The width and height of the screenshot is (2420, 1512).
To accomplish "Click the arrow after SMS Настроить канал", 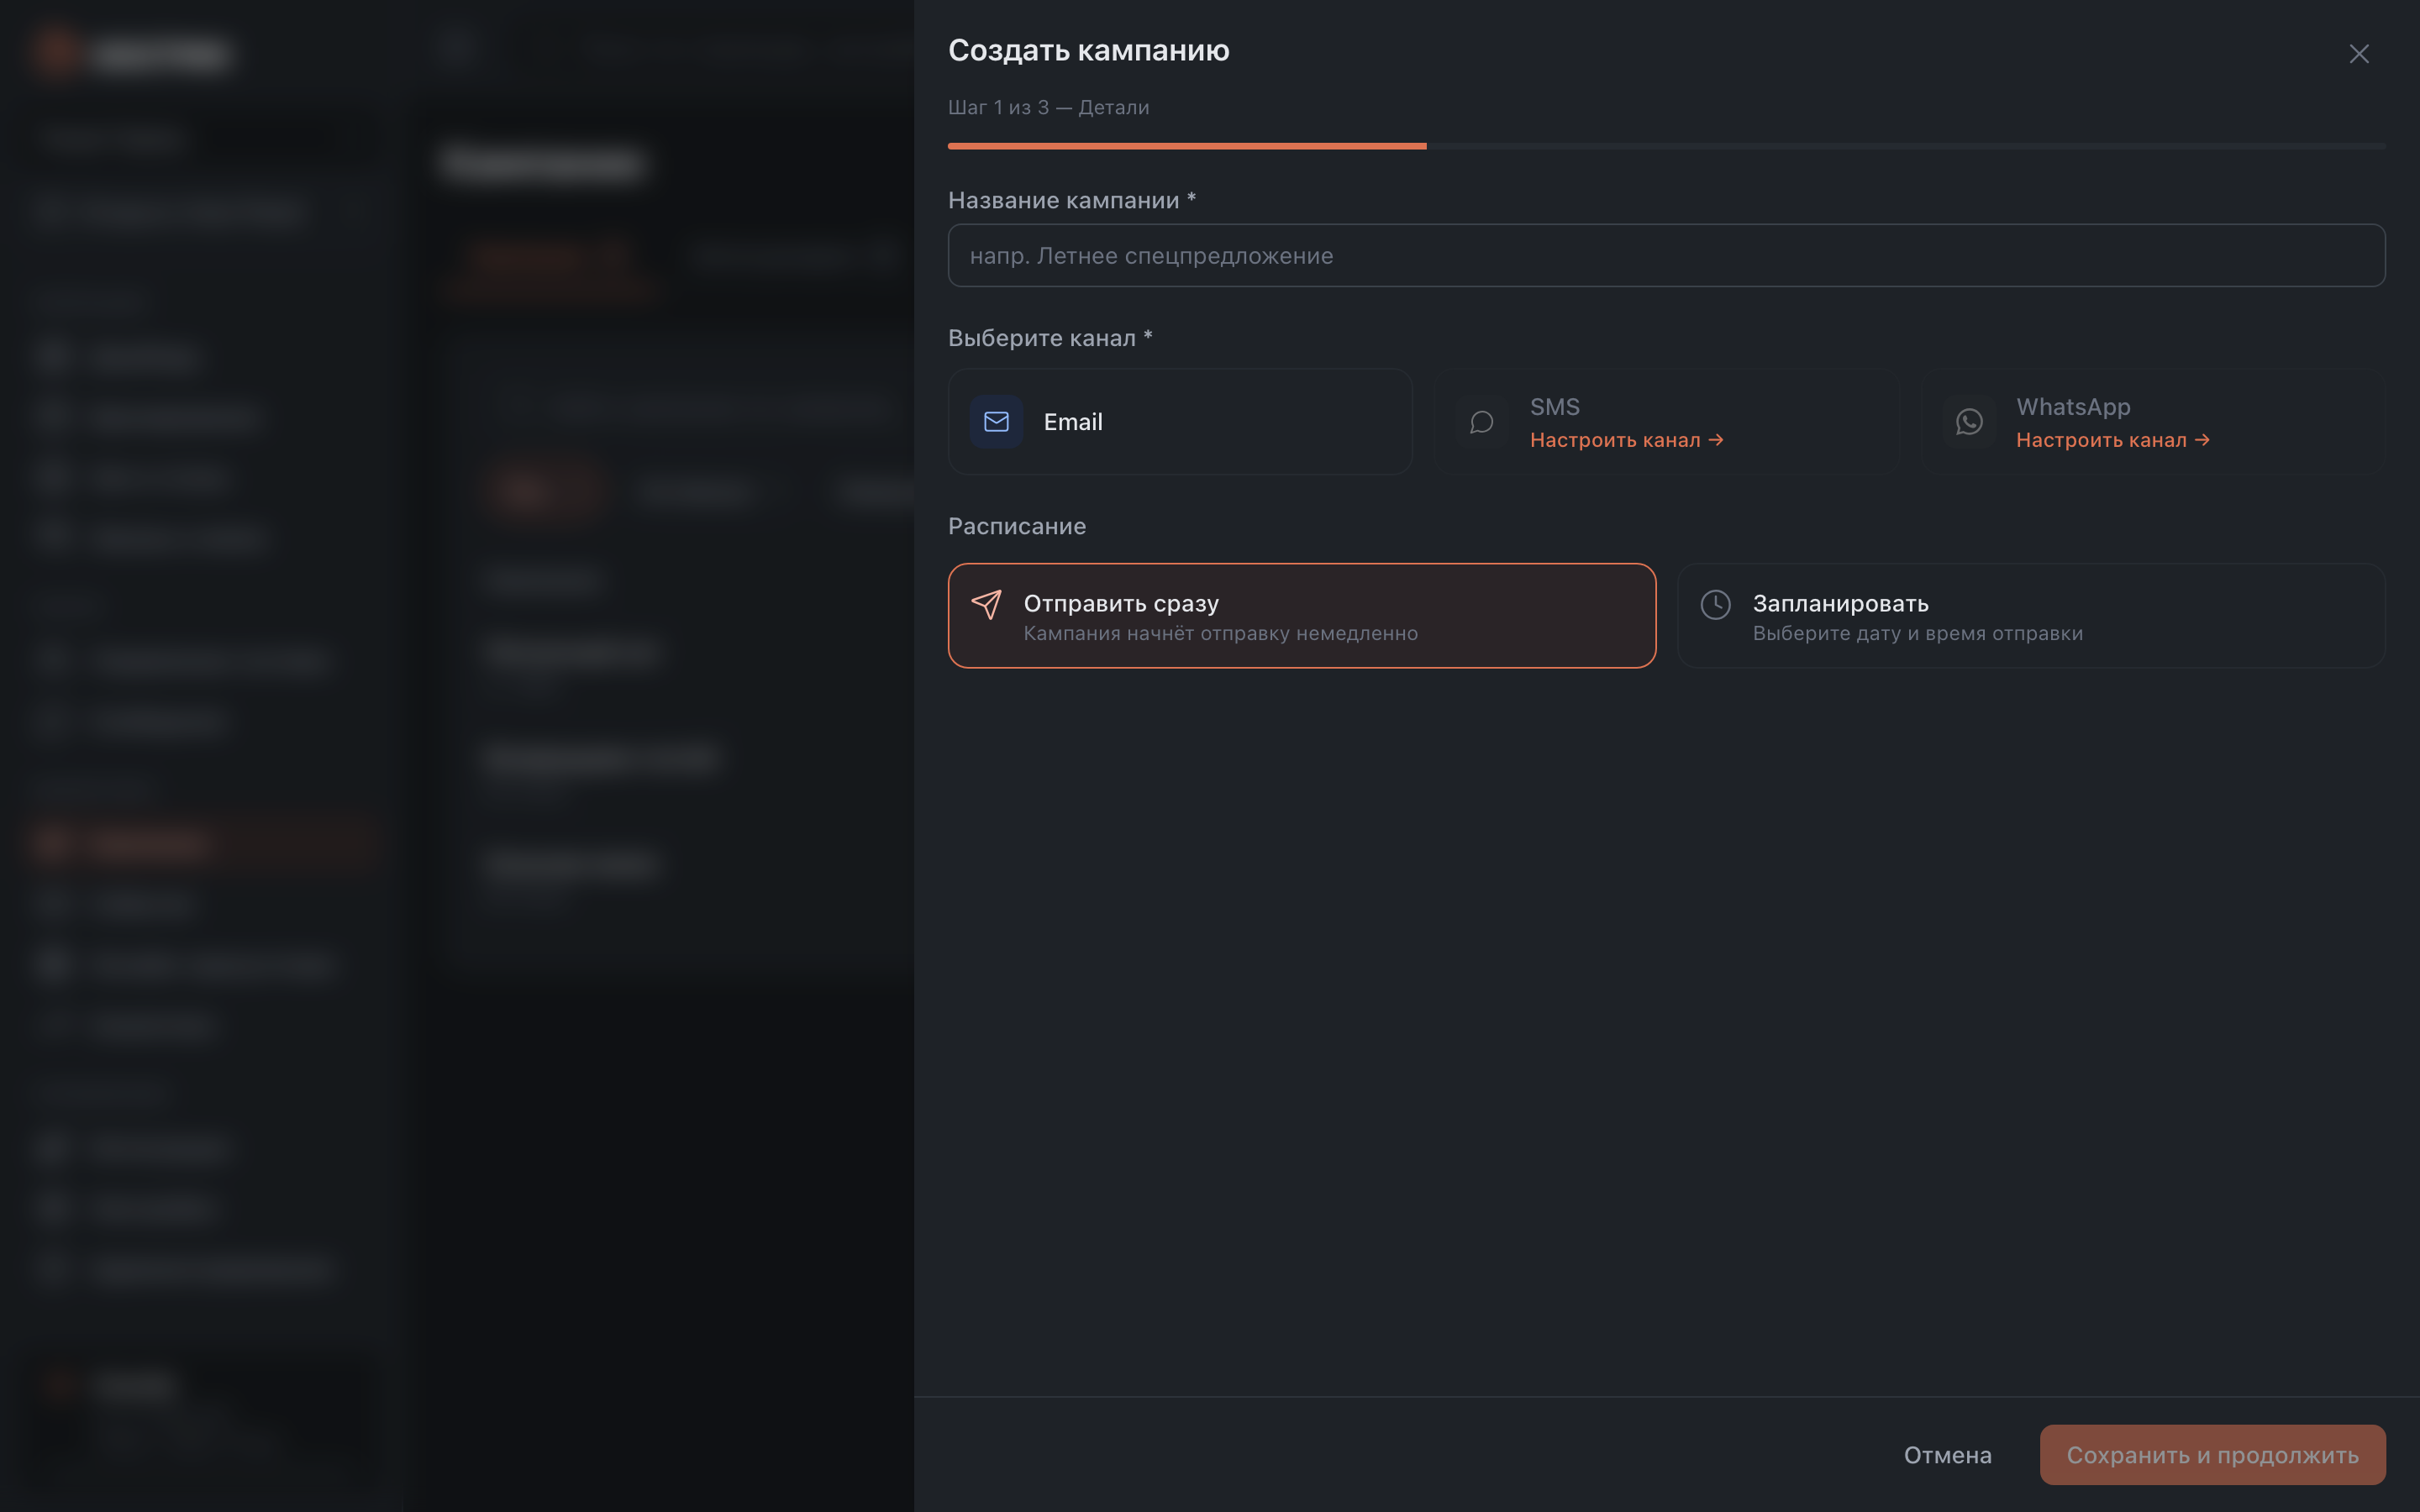I will [1716, 440].
